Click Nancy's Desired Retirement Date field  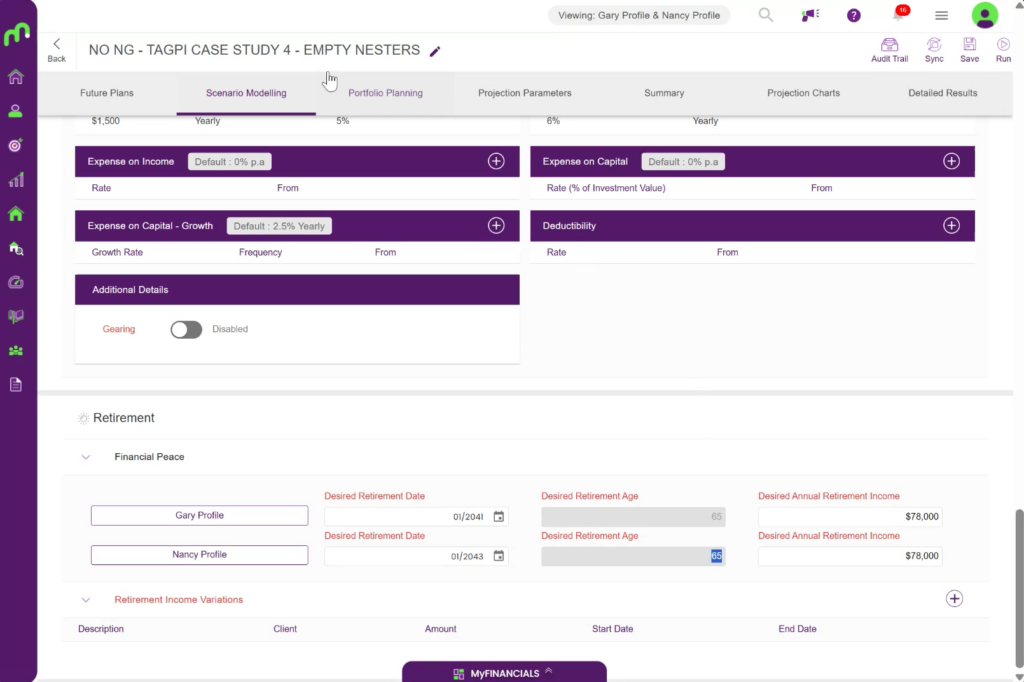click(416, 556)
